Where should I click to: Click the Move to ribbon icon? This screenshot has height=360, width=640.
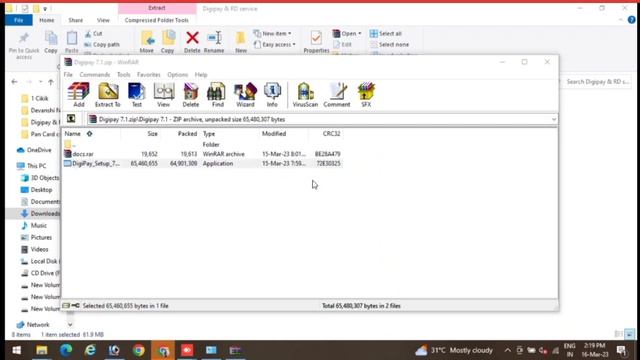click(147, 42)
